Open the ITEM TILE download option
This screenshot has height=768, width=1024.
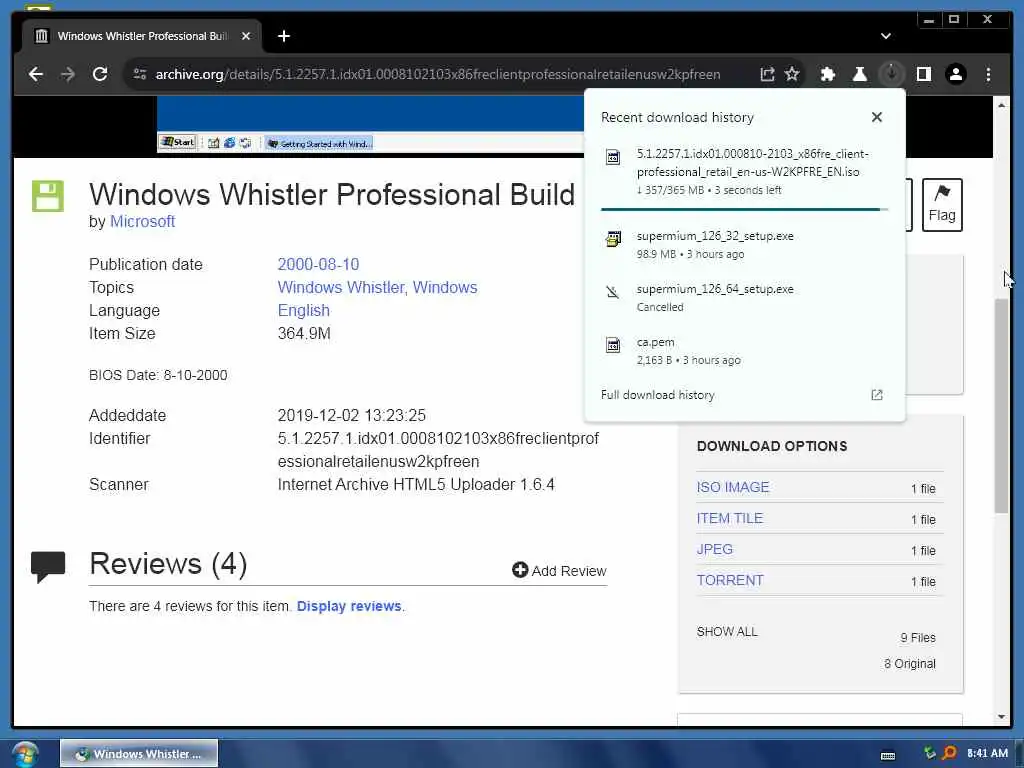coord(729,519)
